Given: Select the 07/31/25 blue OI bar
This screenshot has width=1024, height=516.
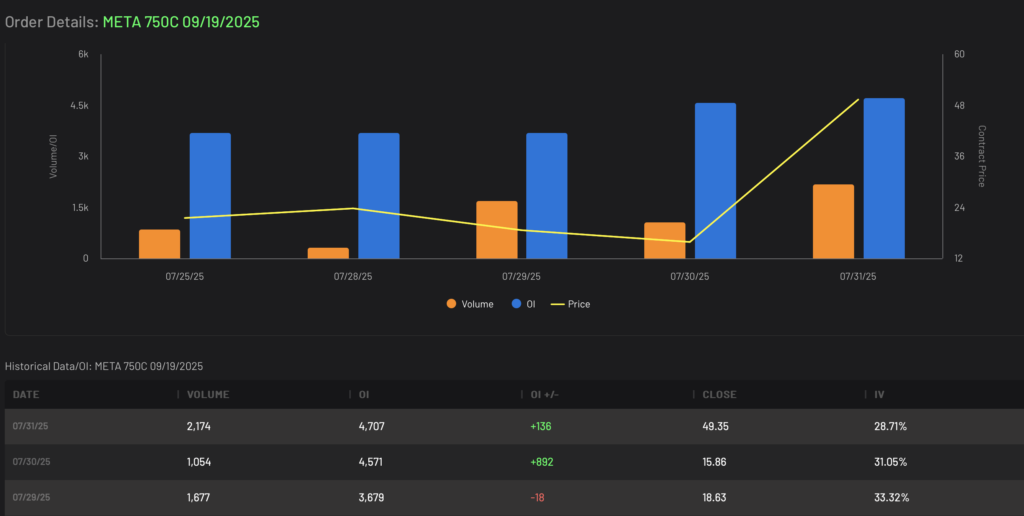Looking at the screenshot, I should [884, 178].
